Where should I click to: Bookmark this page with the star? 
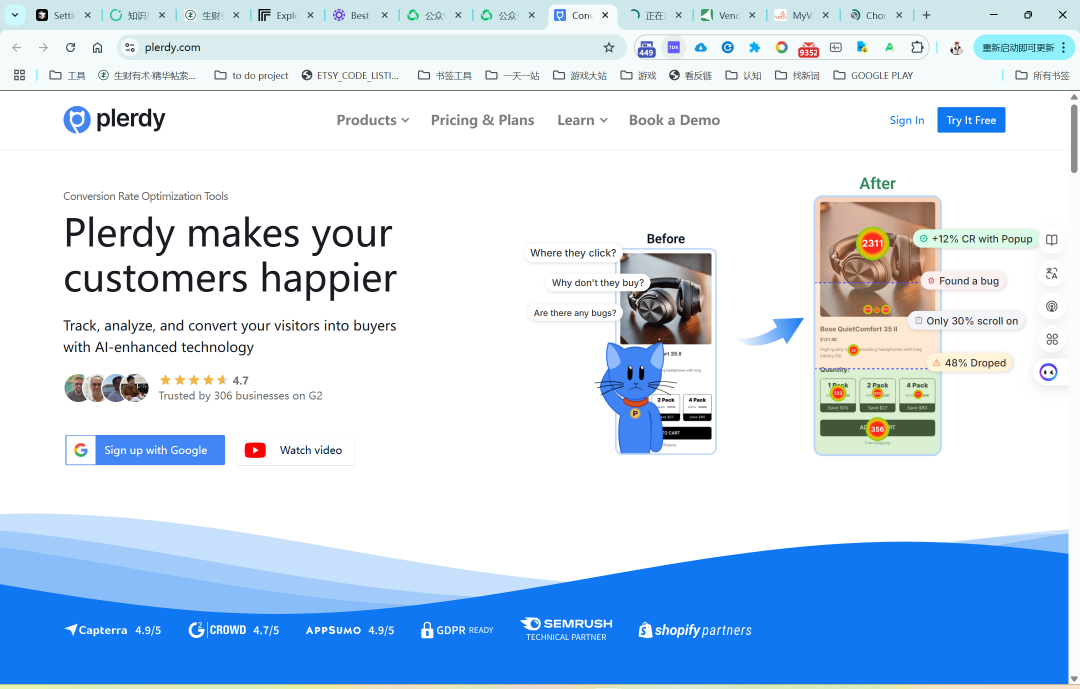(x=609, y=48)
